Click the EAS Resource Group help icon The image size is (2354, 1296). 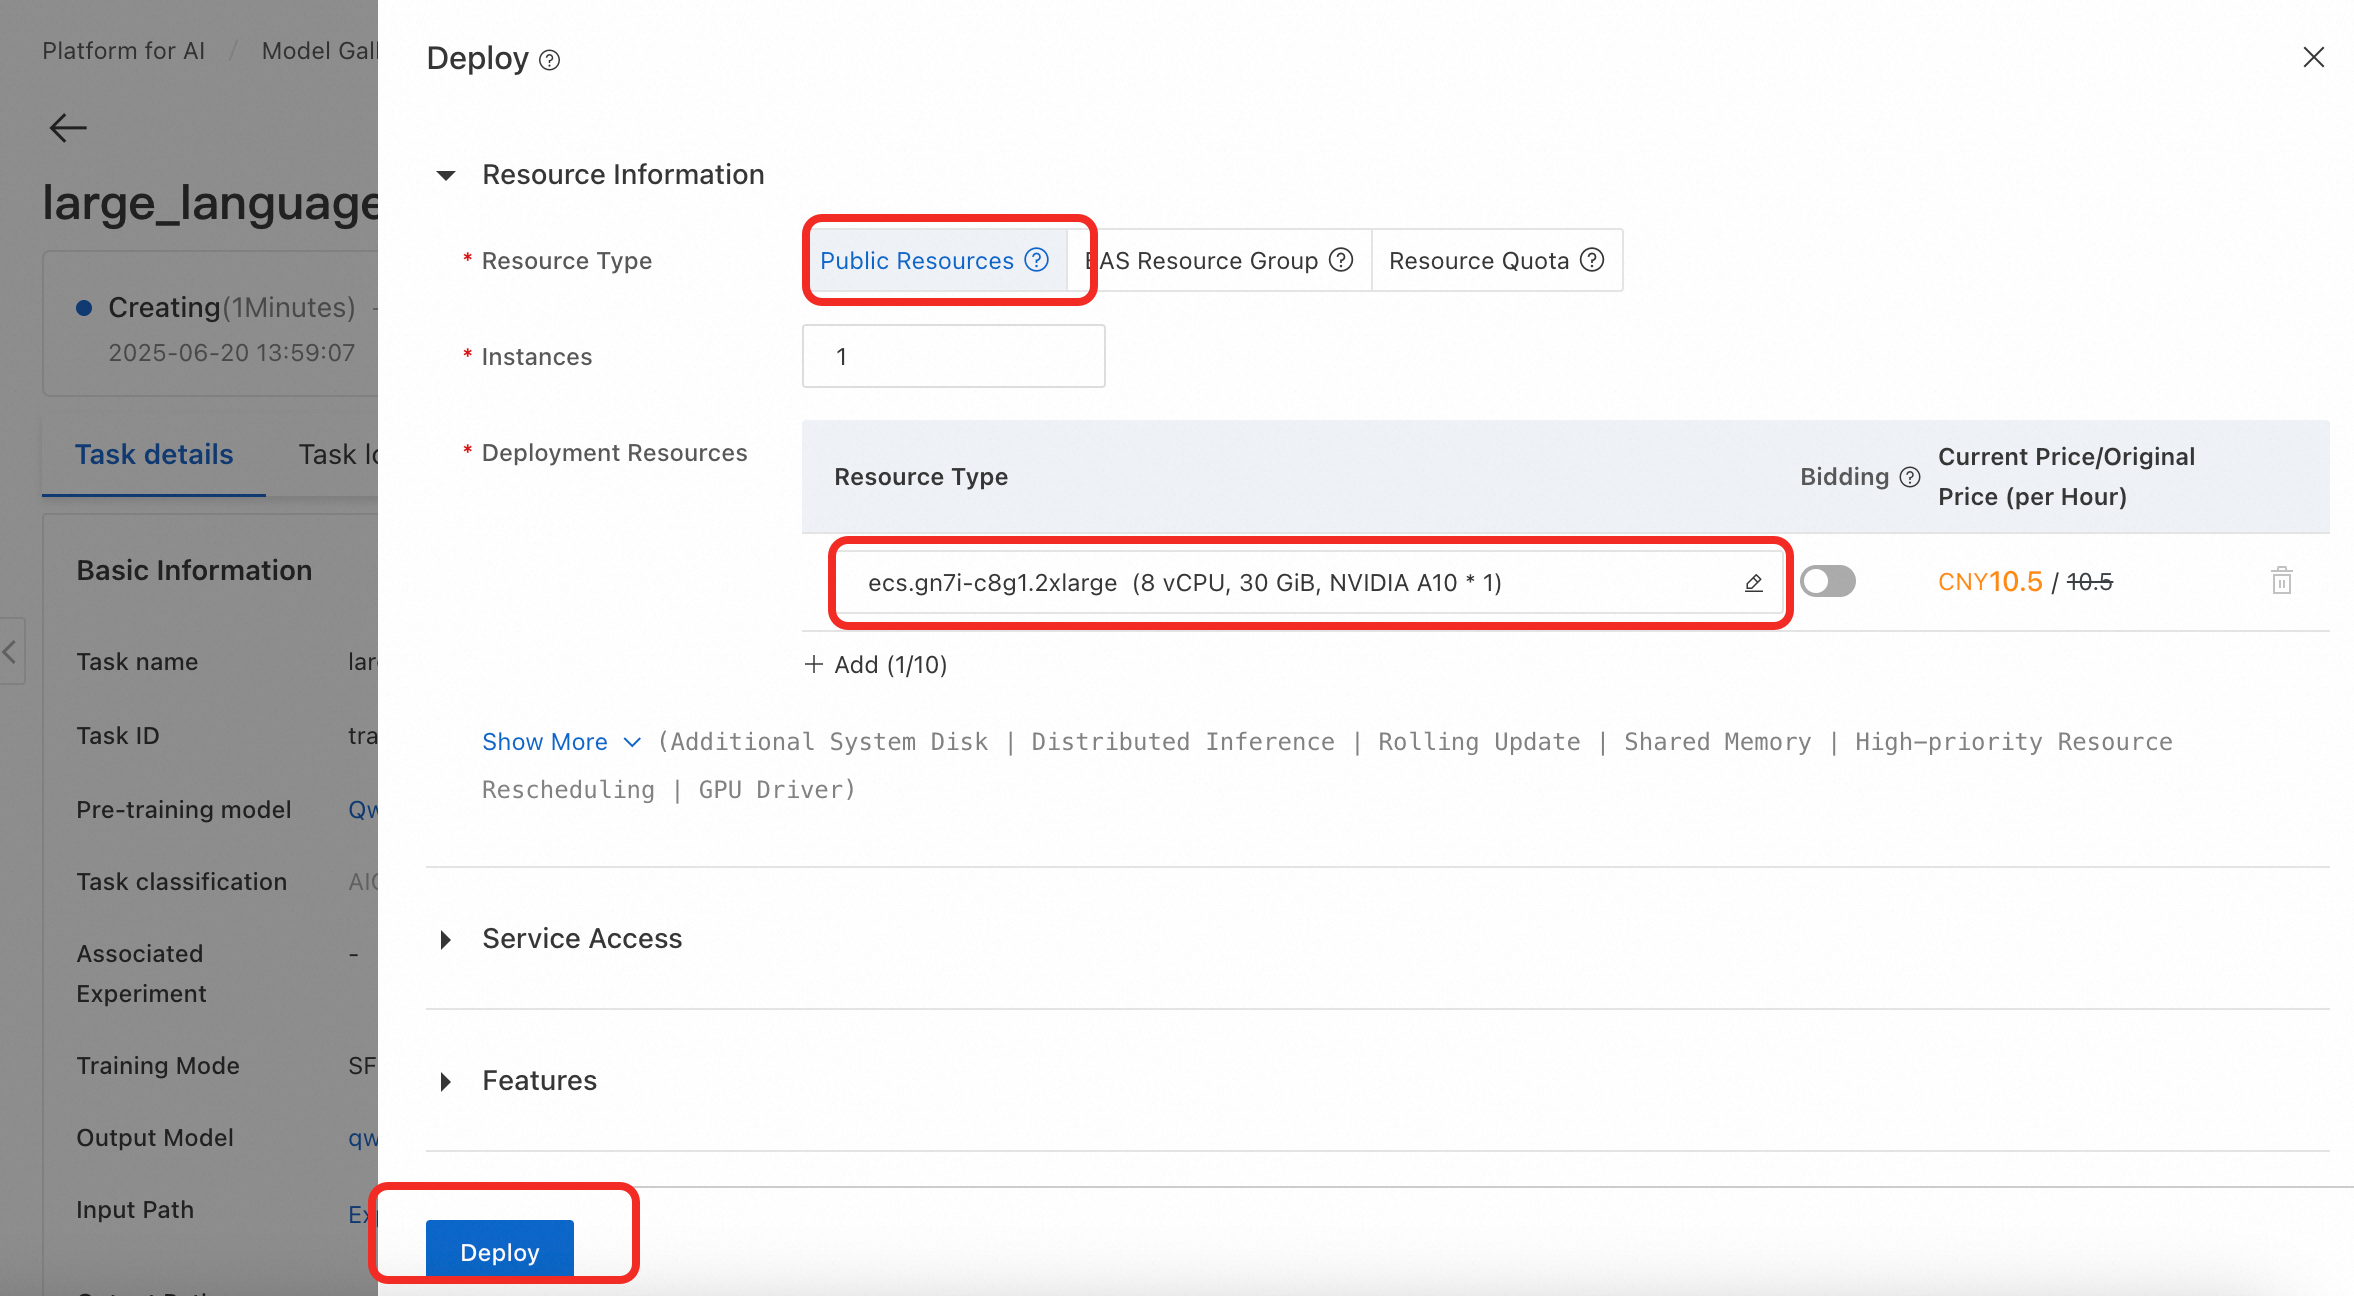point(1341,260)
